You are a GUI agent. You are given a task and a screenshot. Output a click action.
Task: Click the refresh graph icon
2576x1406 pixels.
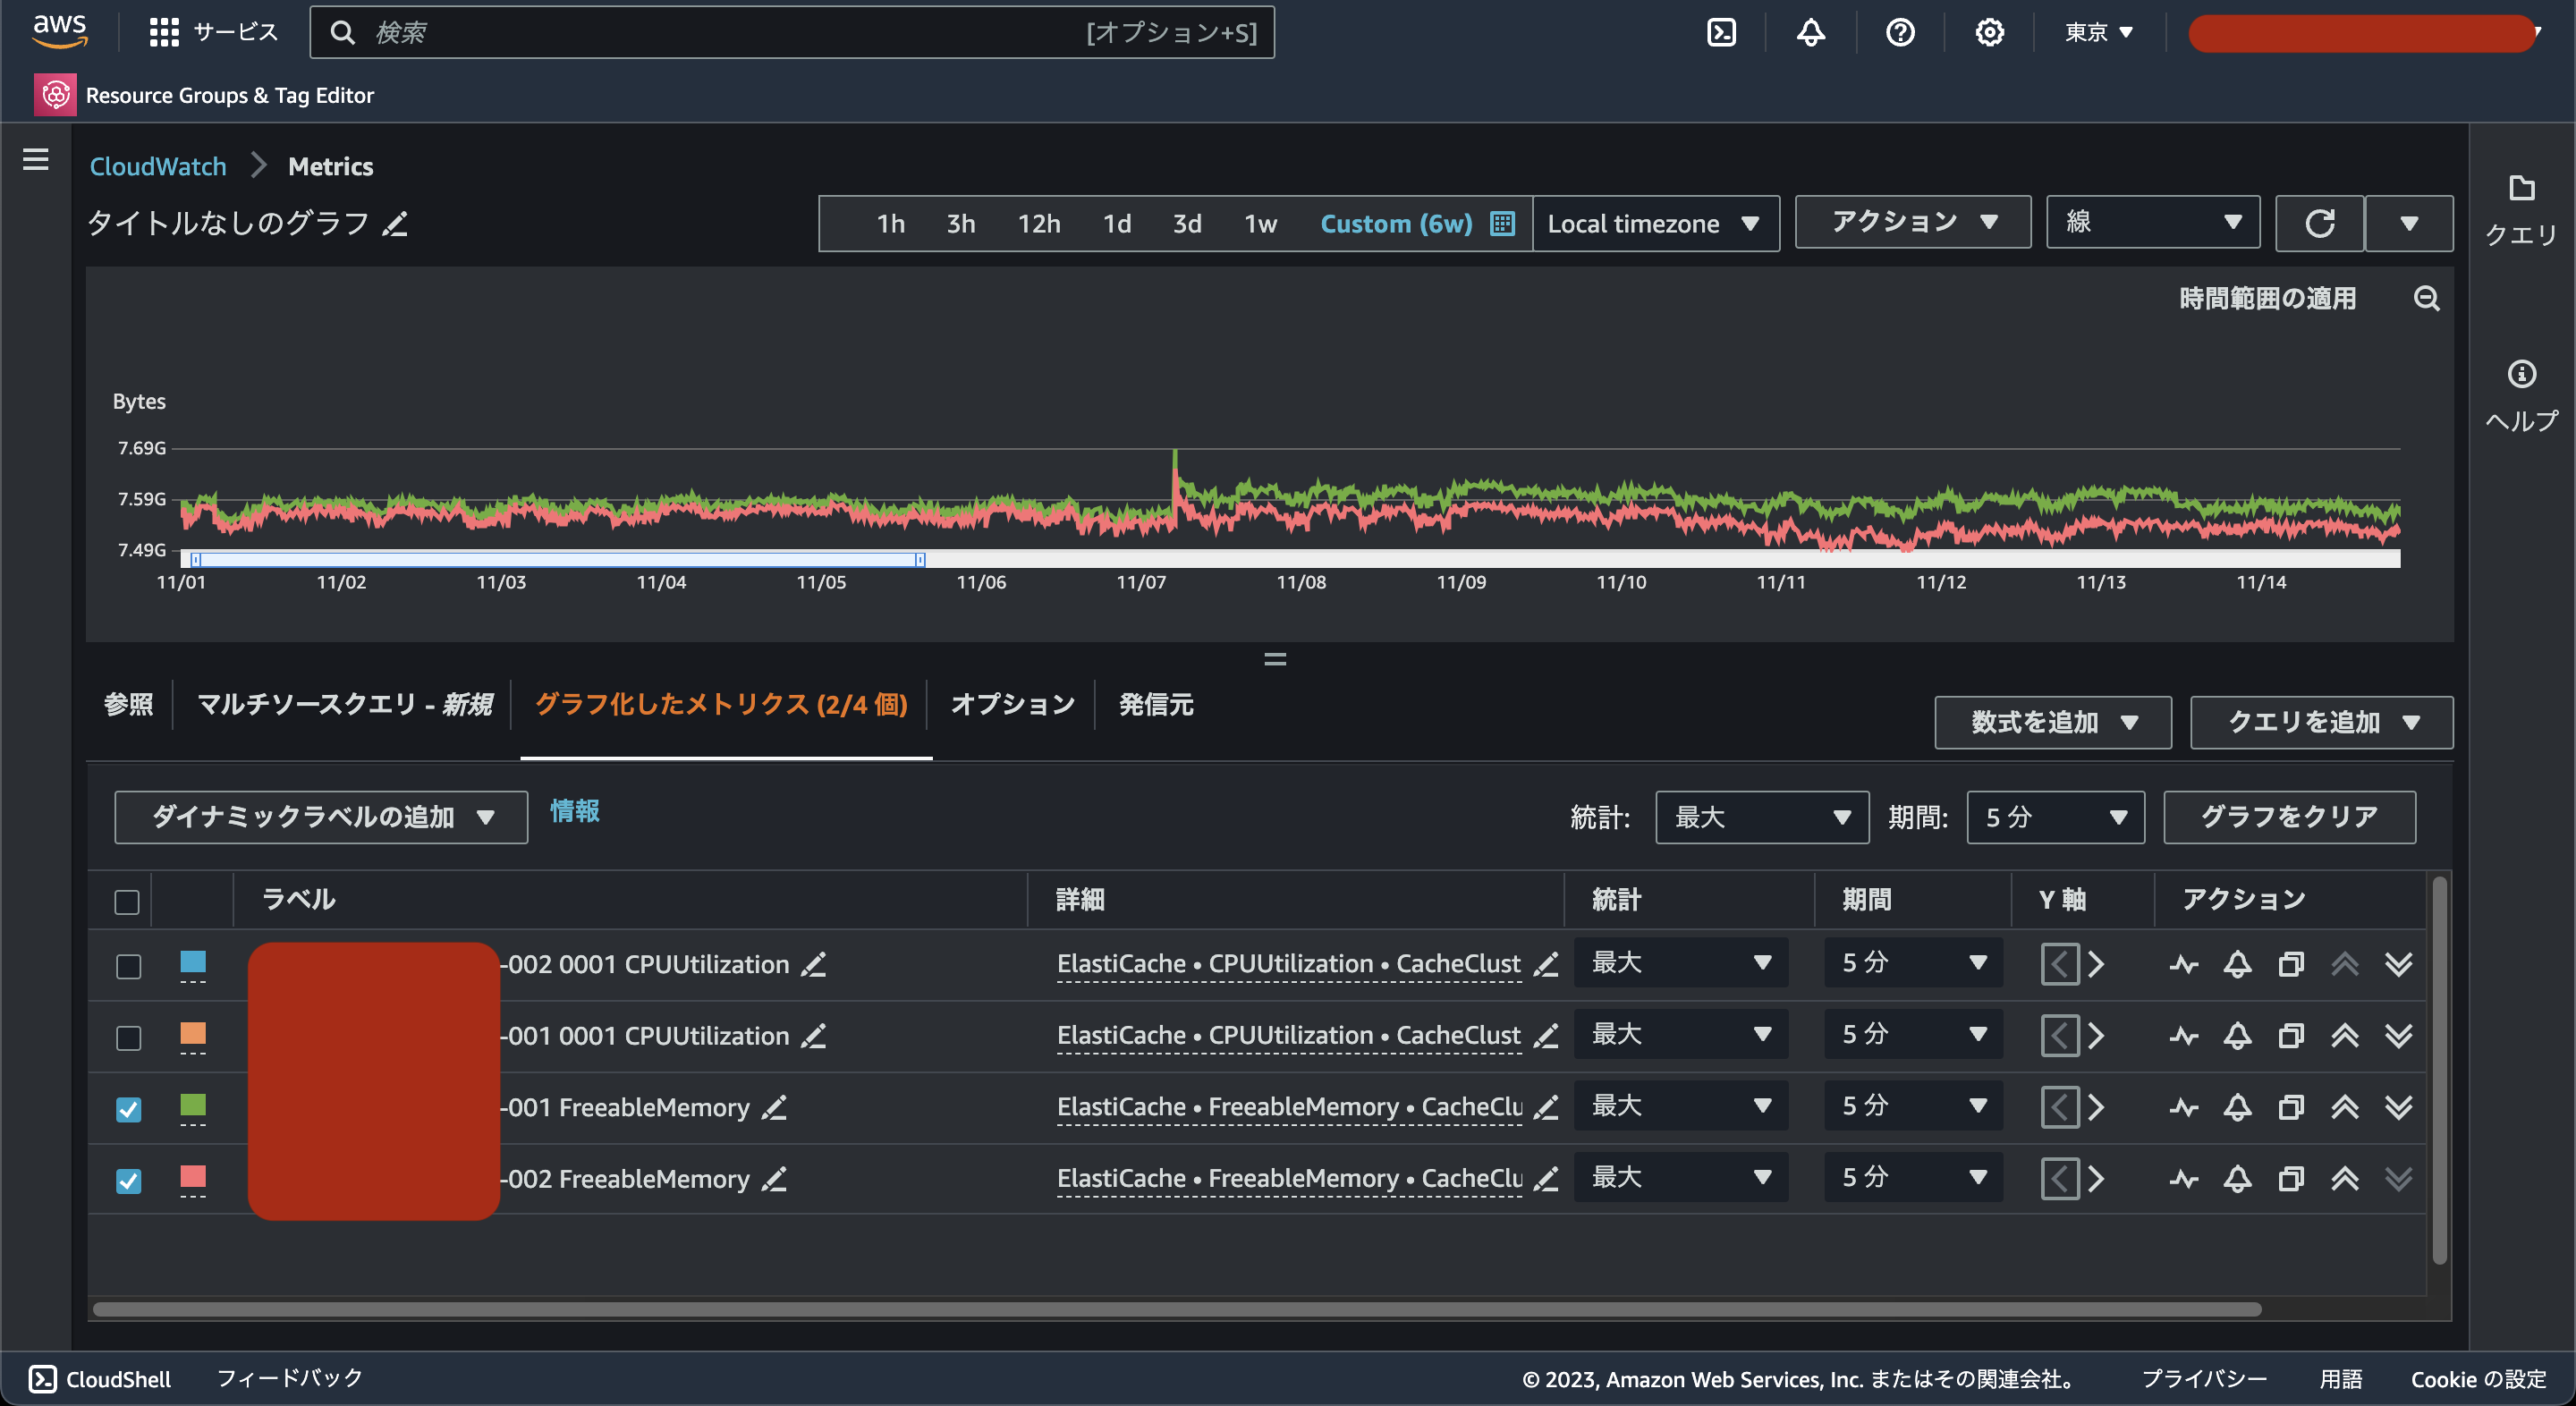[x=2319, y=223]
